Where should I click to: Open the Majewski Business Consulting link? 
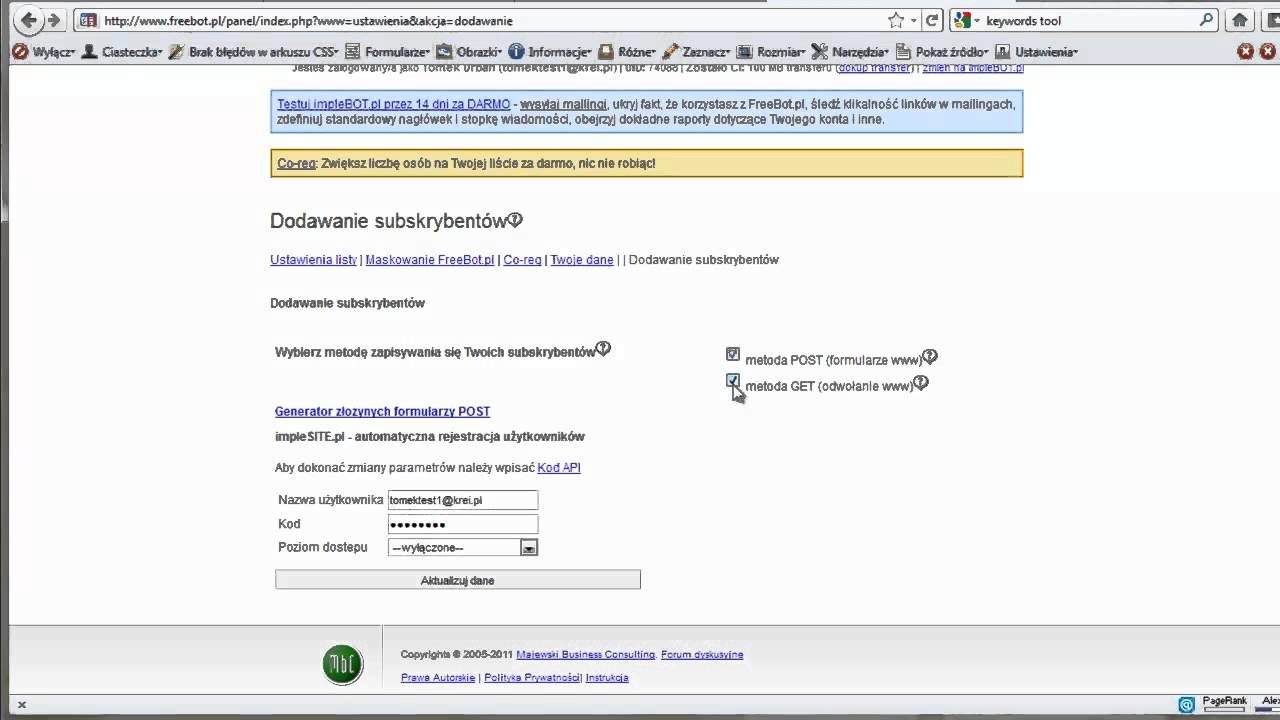coord(586,654)
